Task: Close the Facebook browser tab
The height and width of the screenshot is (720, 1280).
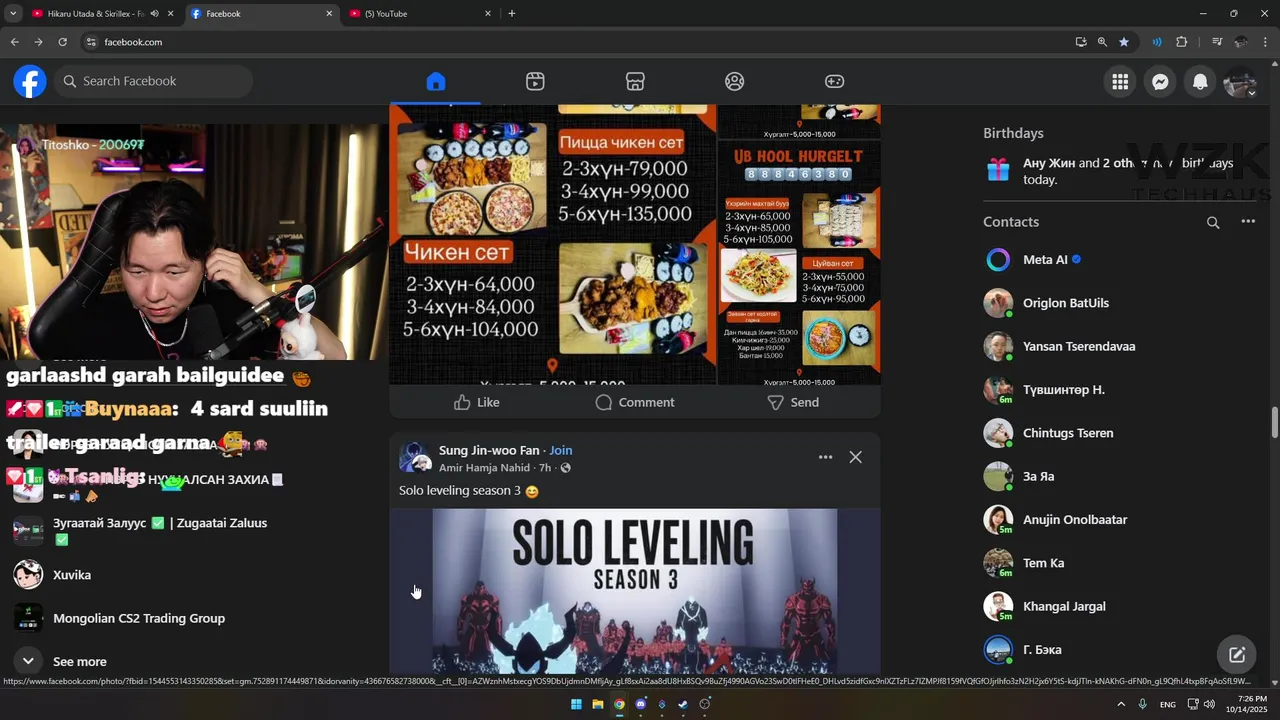Action: (329, 14)
